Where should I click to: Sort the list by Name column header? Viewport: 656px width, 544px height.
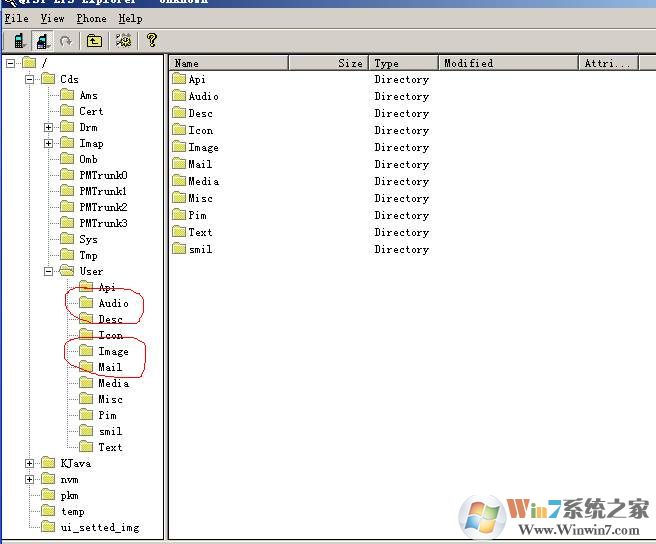coord(228,63)
